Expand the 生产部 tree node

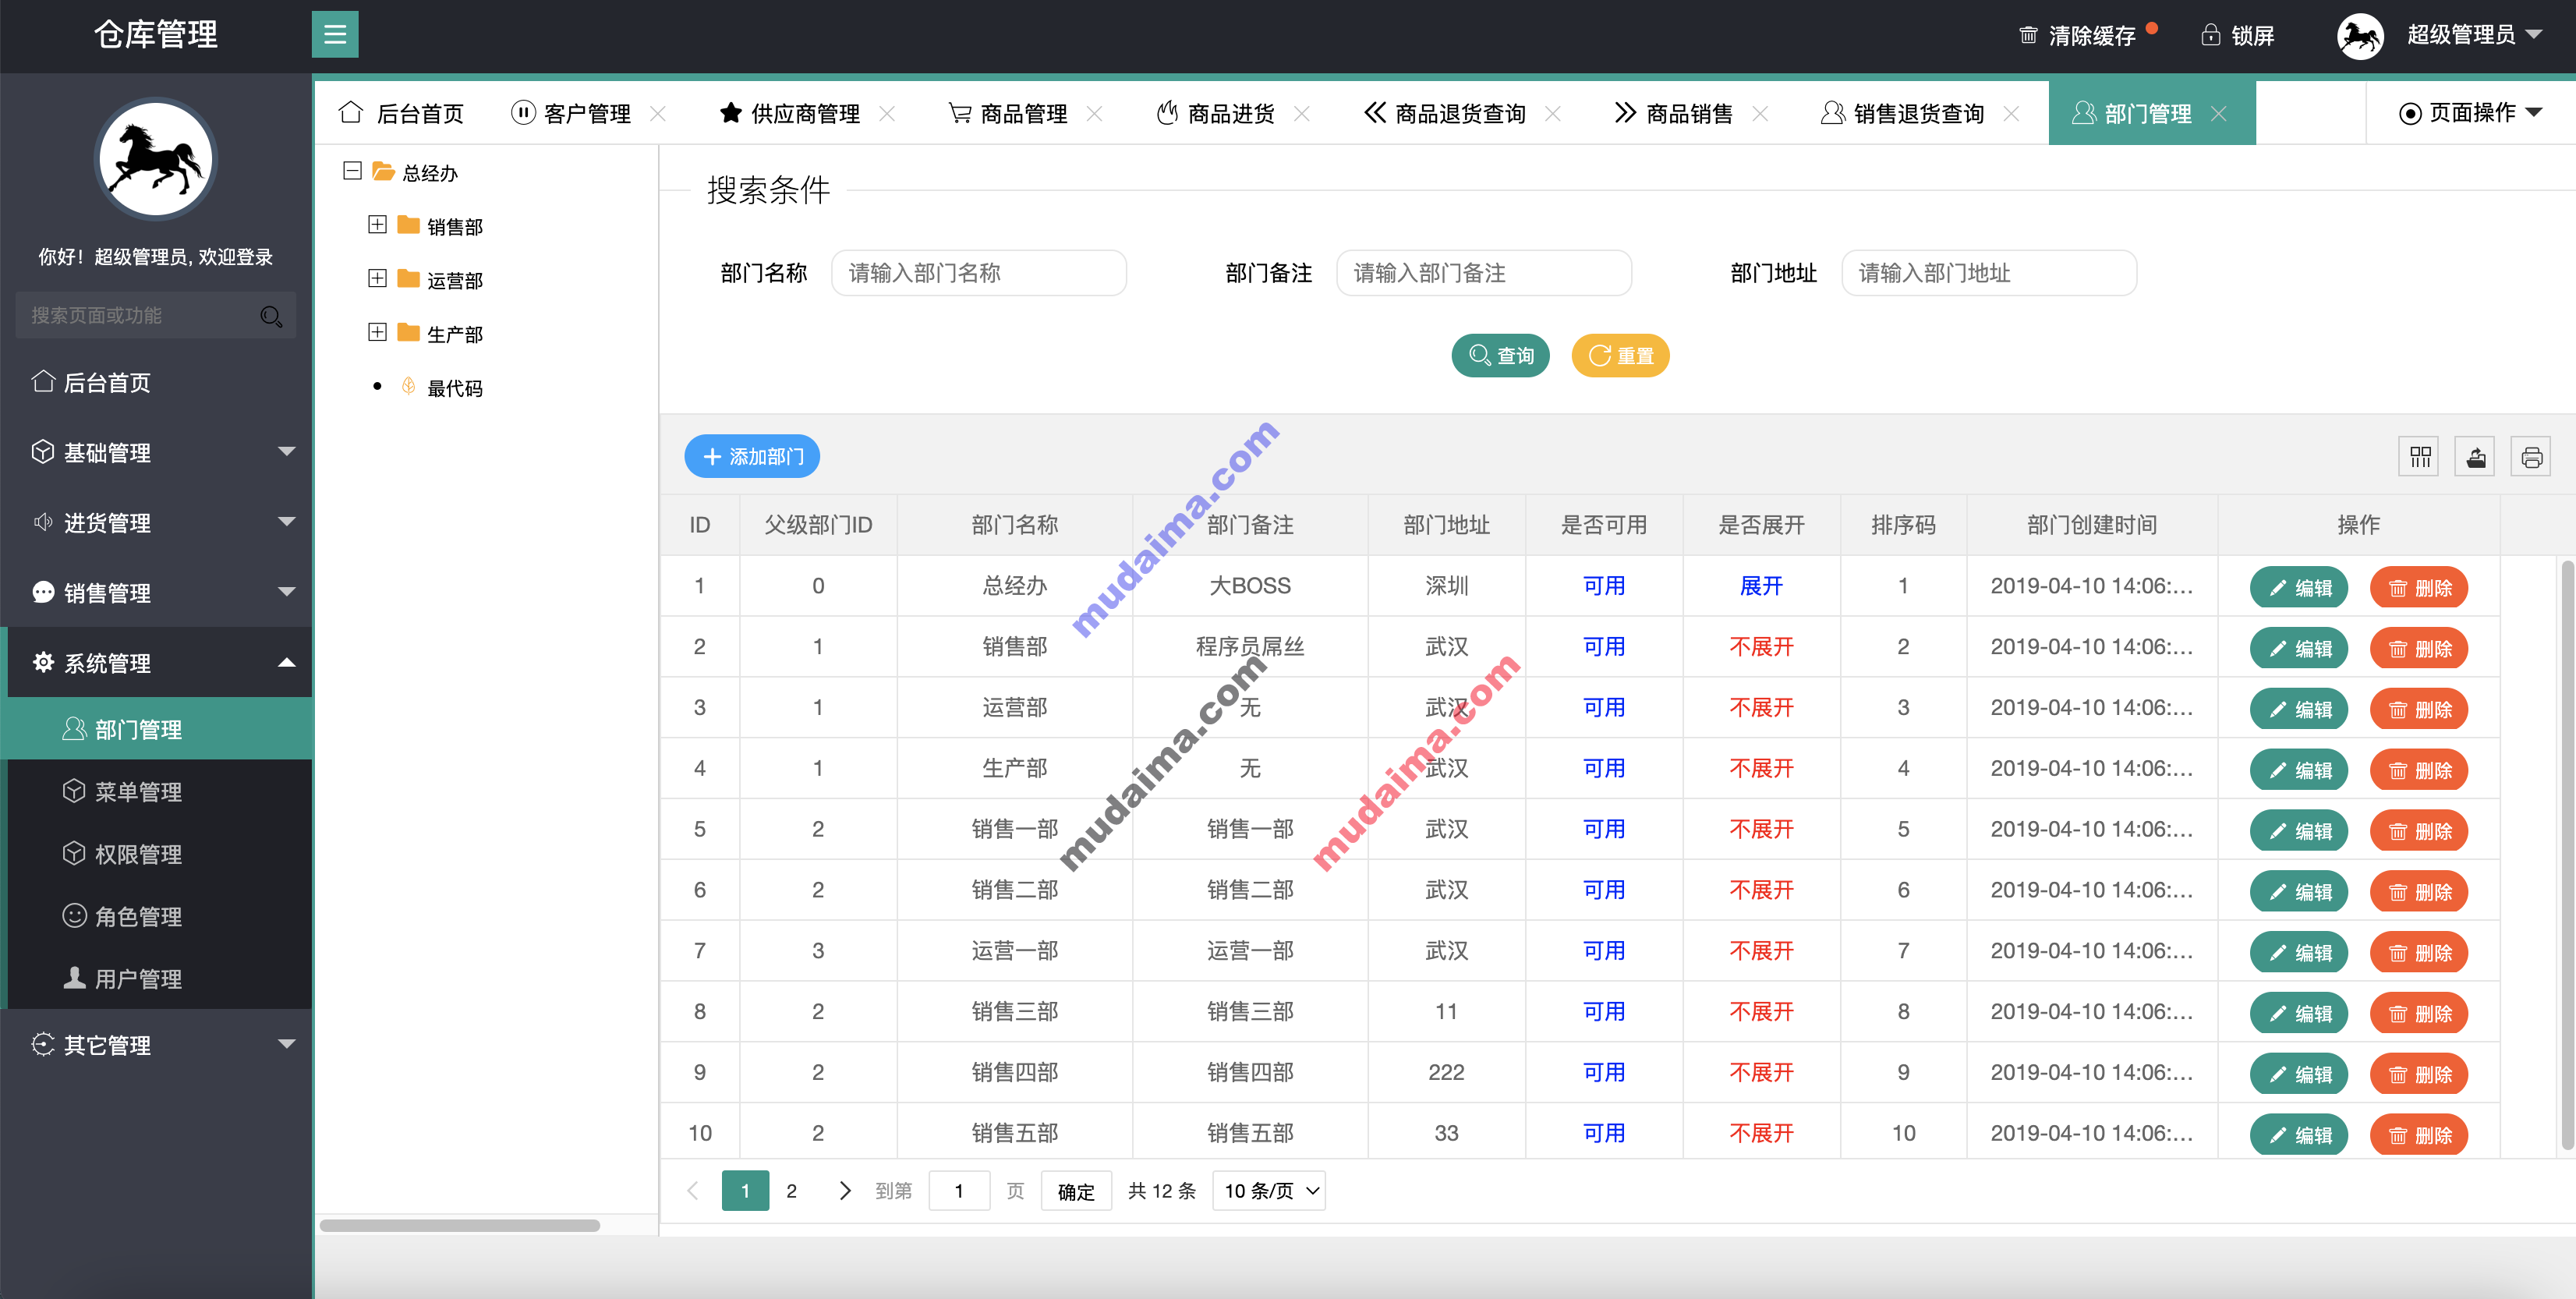(x=377, y=332)
